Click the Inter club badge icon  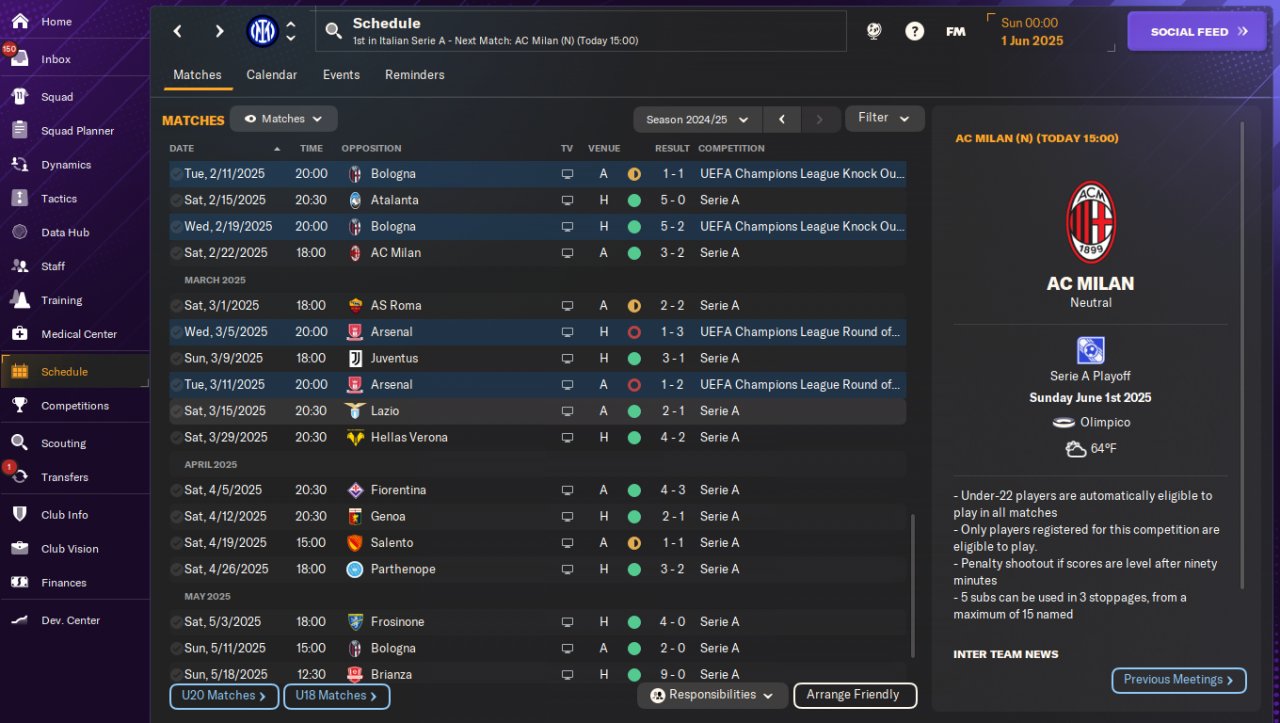(262, 31)
